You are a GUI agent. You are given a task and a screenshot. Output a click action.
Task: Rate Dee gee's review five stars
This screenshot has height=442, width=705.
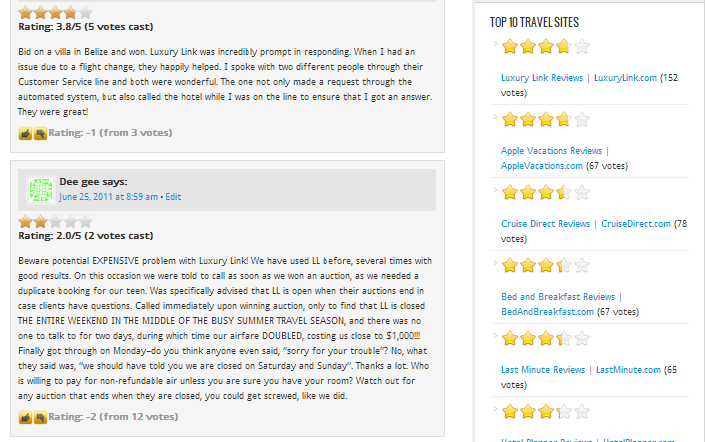[85, 222]
